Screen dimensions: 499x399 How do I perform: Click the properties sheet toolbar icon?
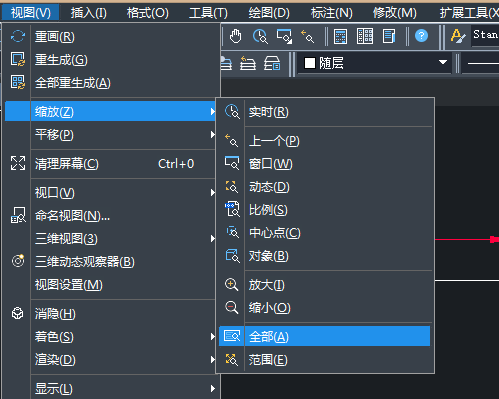pos(389,36)
